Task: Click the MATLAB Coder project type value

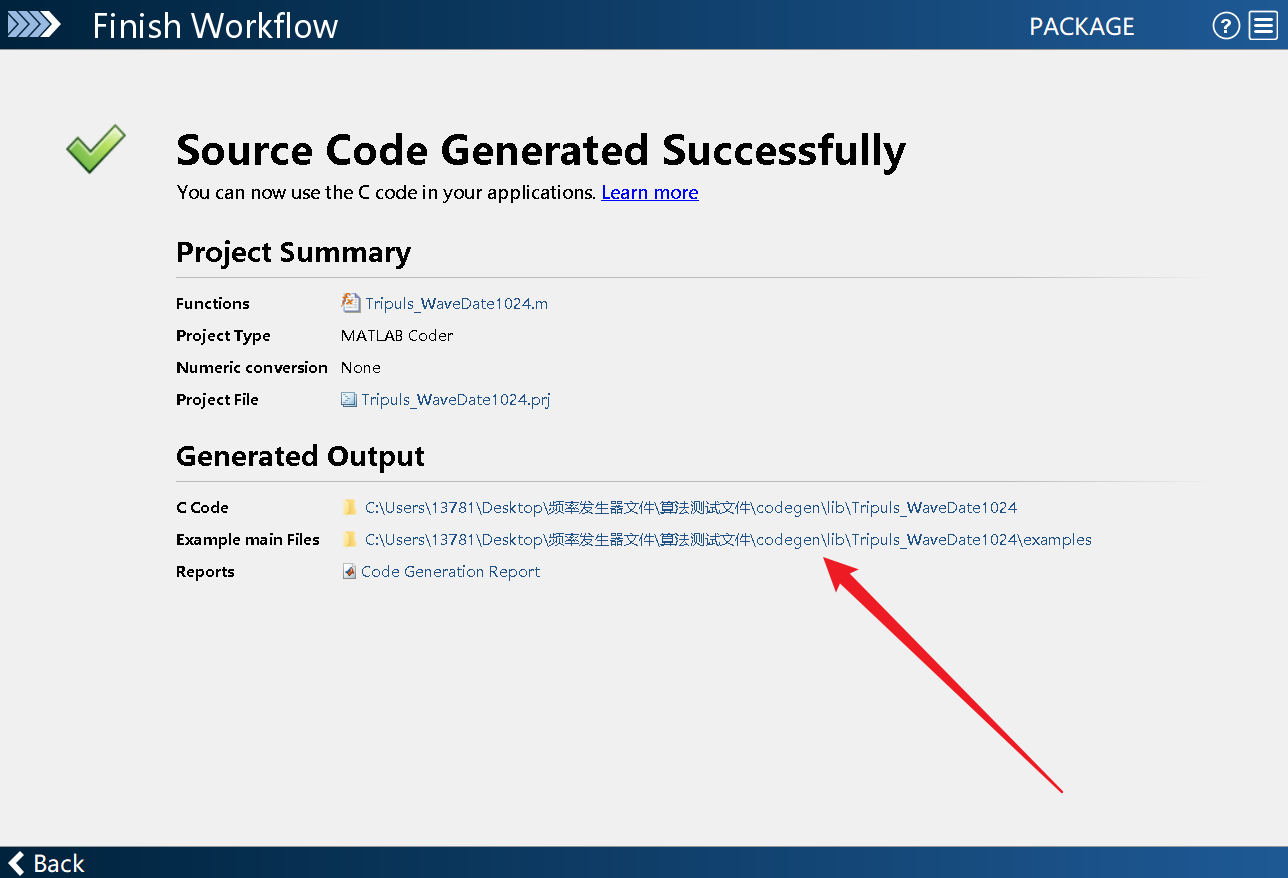Action: pos(397,335)
